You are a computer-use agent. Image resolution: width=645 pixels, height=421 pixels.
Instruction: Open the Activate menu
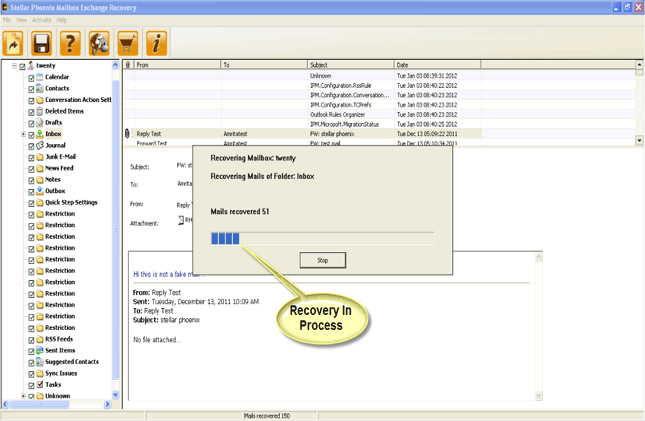pos(42,20)
